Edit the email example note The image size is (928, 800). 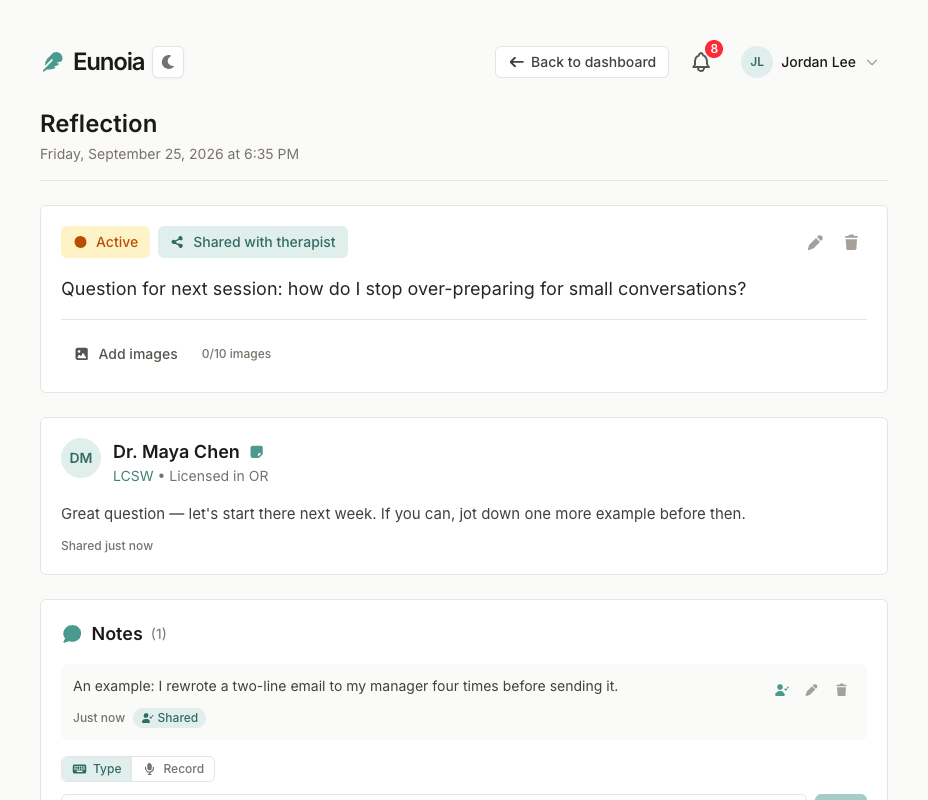811,690
